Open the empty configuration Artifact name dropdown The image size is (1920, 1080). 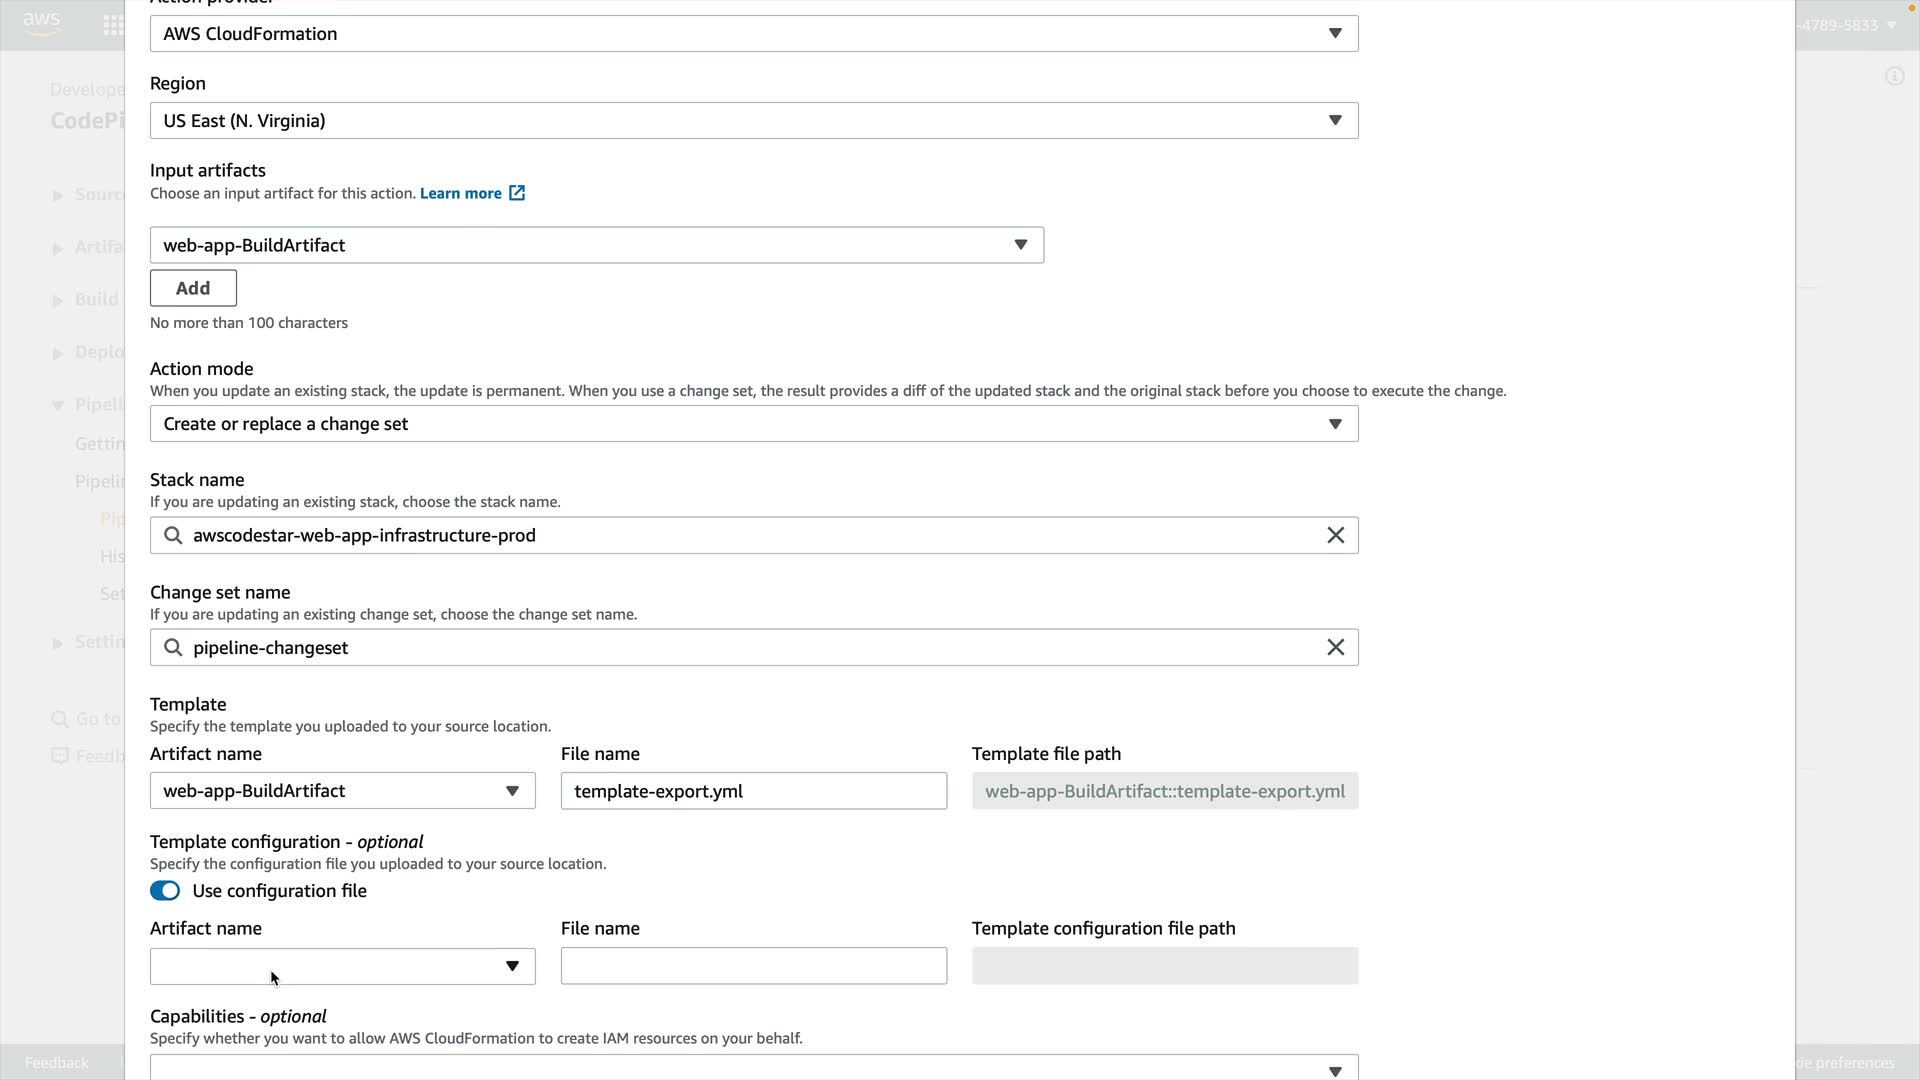(342, 966)
